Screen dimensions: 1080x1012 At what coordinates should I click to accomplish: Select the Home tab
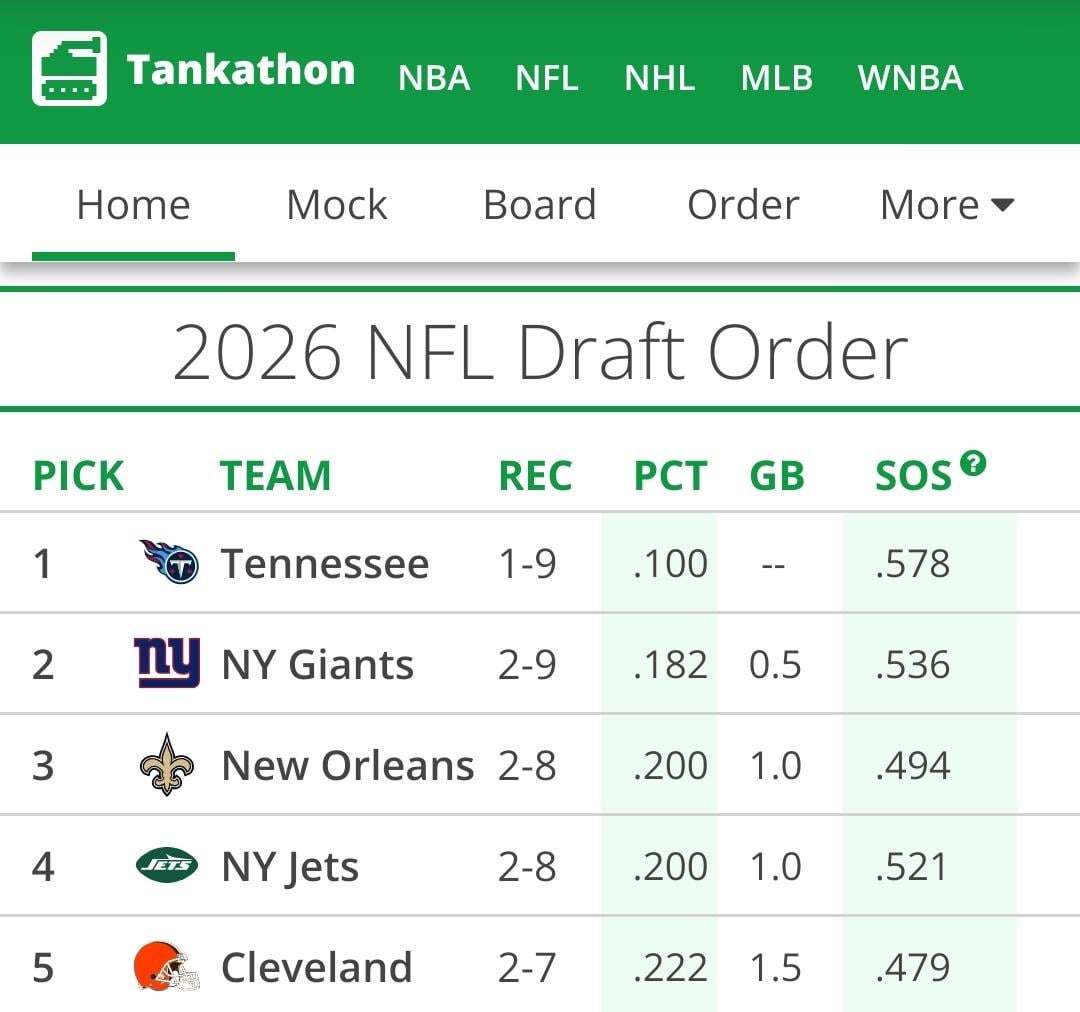pyautogui.click(x=133, y=205)
